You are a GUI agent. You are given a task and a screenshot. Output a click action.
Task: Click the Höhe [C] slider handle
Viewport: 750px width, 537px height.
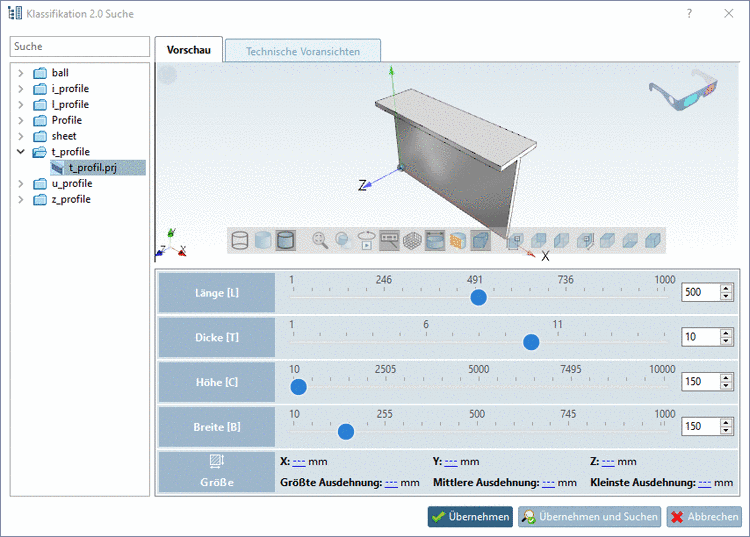point(298,387)
